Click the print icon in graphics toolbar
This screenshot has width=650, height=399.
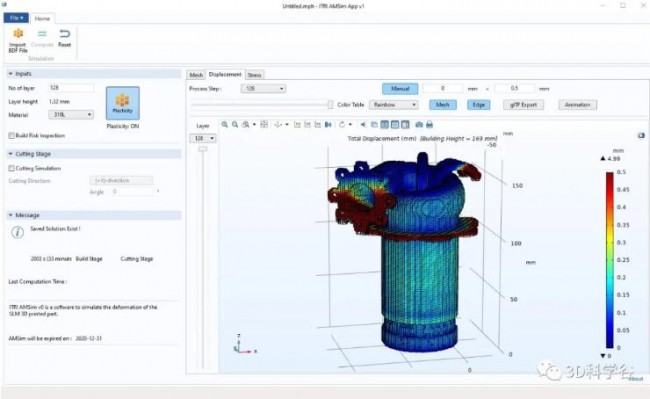click(429, 125)
